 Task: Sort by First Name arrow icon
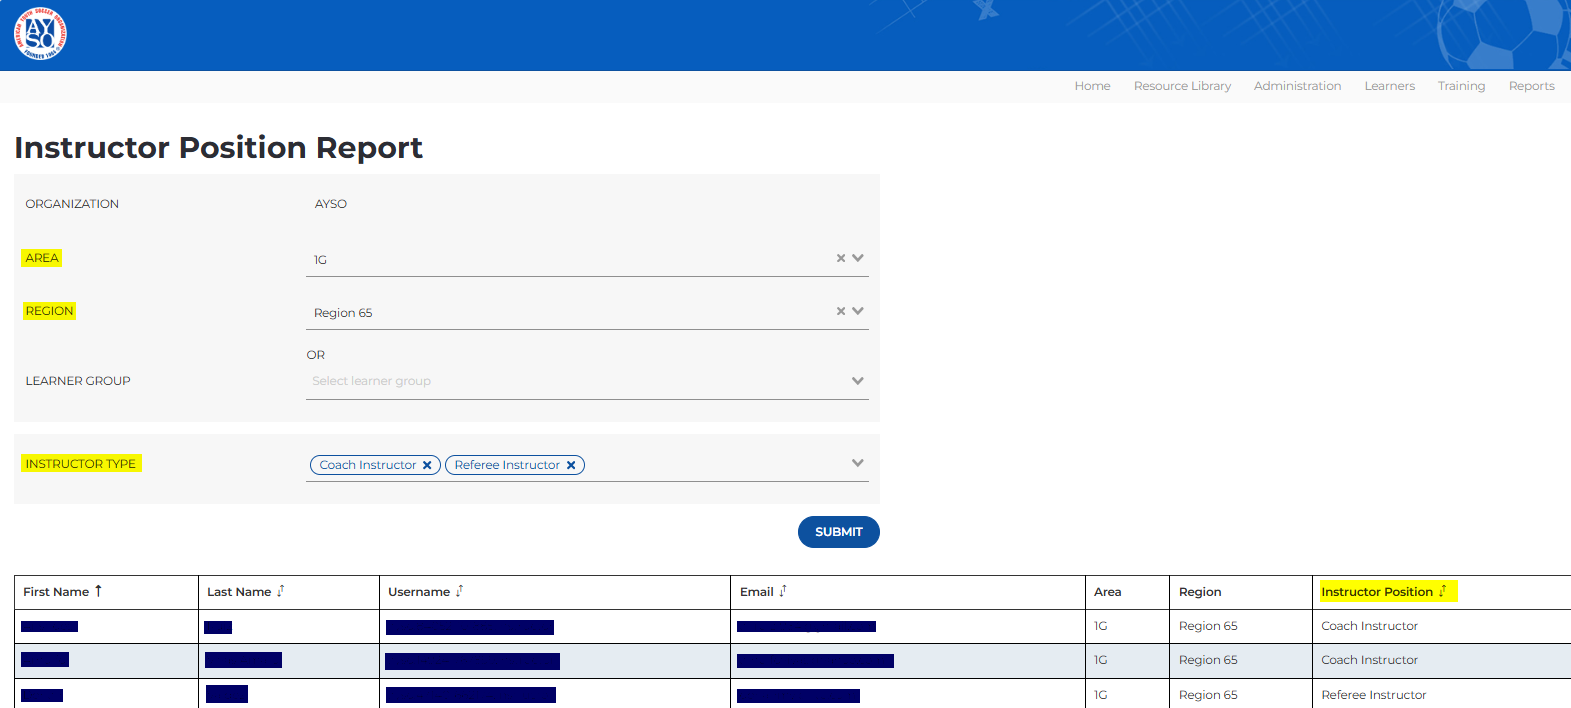click(x=98, y=591)
